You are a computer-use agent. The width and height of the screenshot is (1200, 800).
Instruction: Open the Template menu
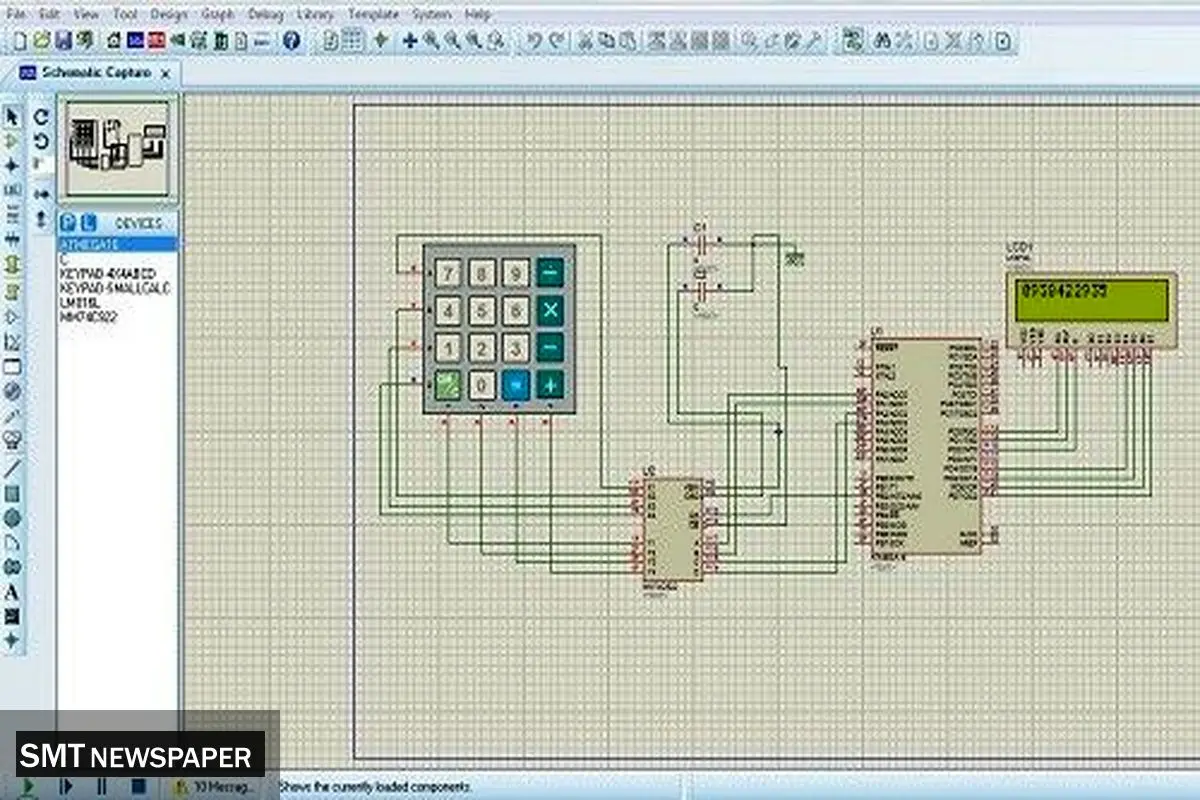pos(373,15)
